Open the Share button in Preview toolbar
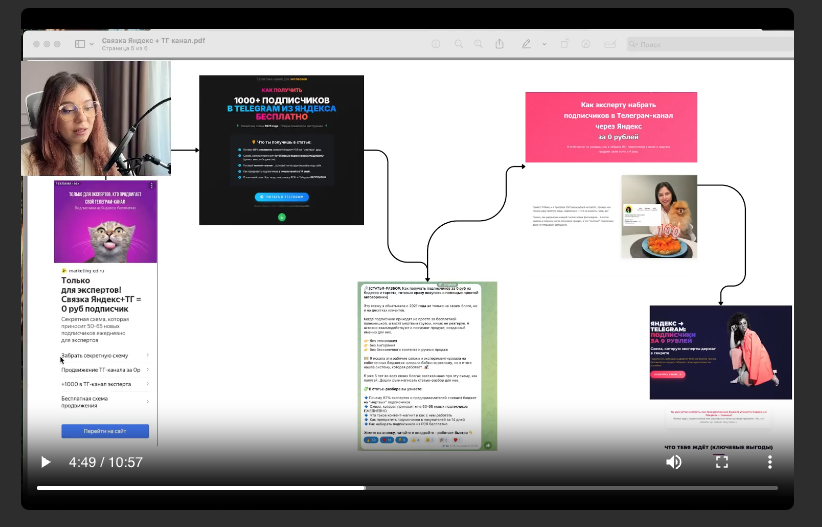 pyautogui.click(x=500, y=44)
